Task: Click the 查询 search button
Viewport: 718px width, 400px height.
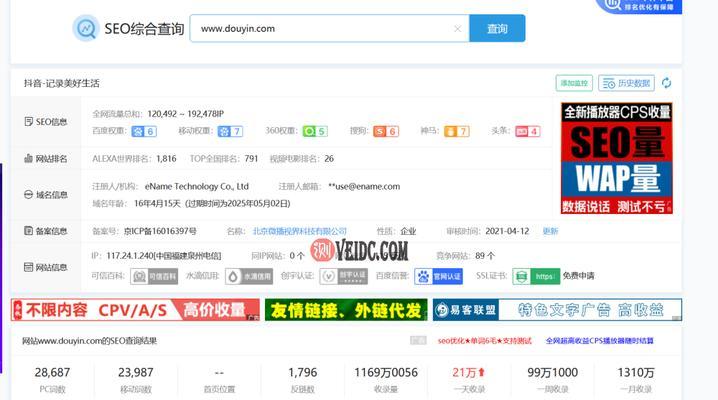Action: click(497, 28)
